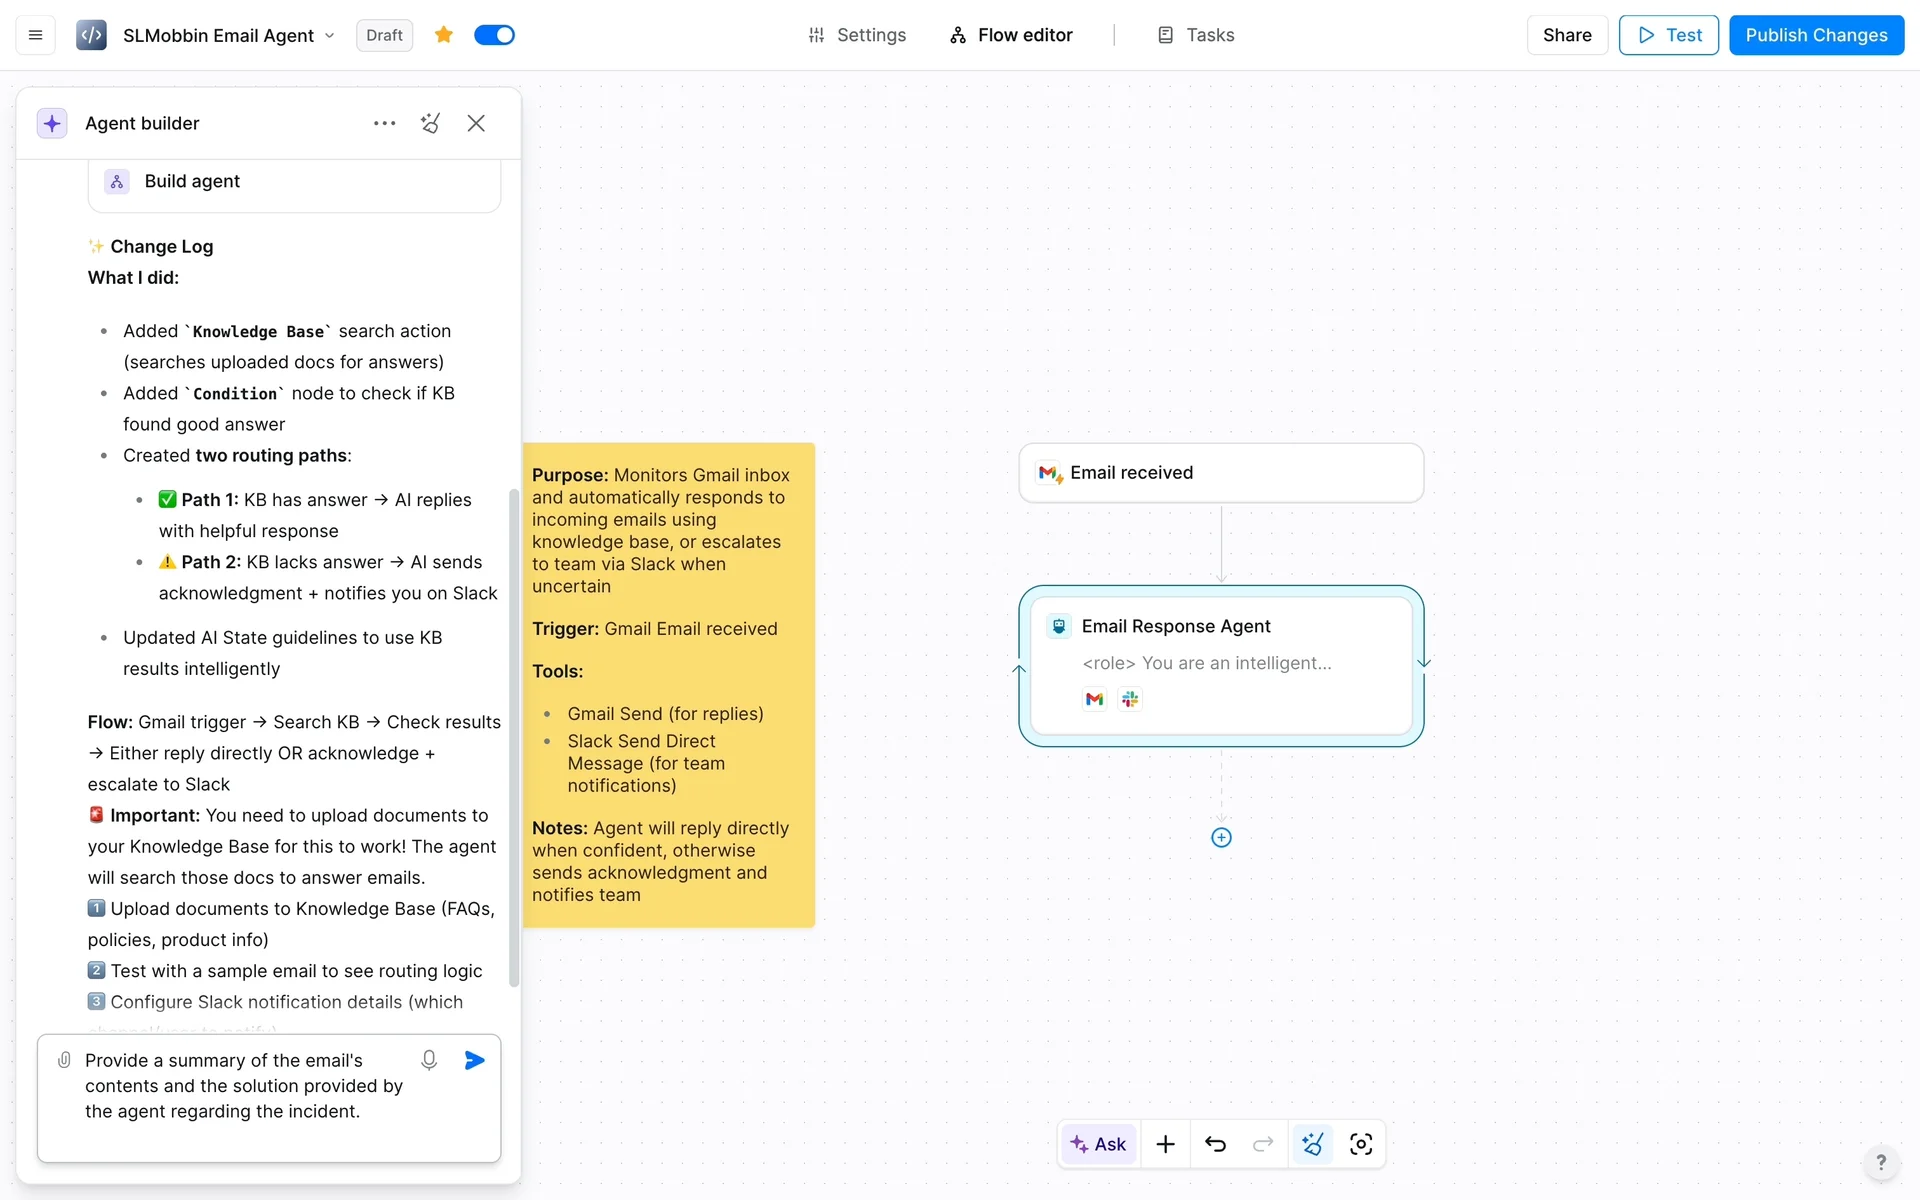Toggle the magic wand button in canvas toolbar
The image size is (1920, 1200).
click(x=1313, y=1144)
